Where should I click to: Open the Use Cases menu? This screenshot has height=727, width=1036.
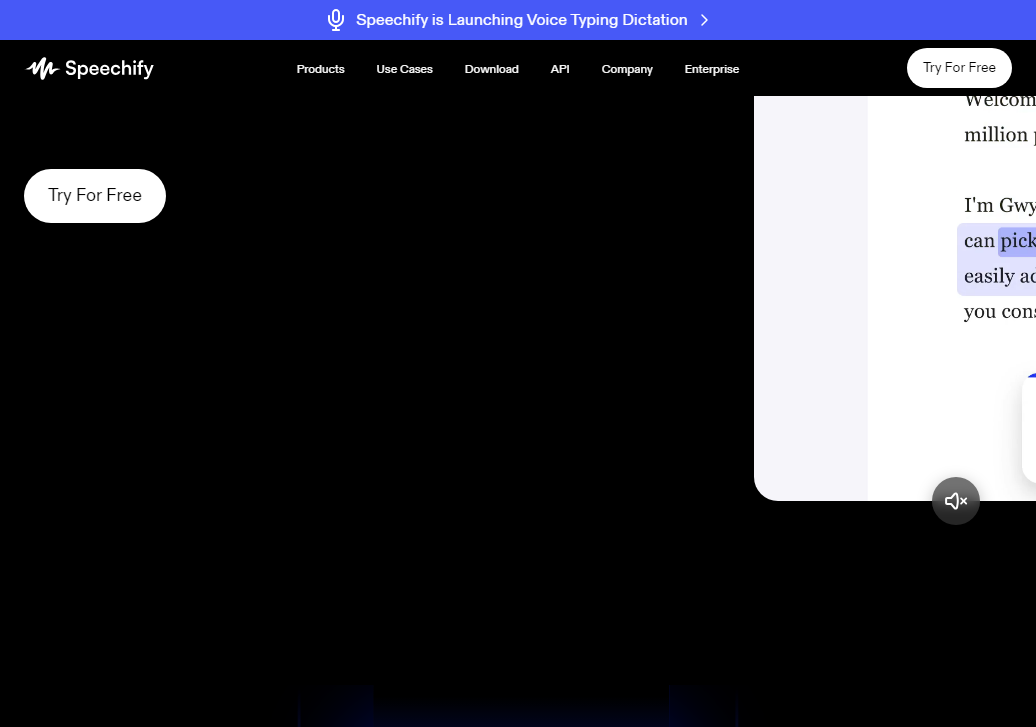click(x=404, y=69)
